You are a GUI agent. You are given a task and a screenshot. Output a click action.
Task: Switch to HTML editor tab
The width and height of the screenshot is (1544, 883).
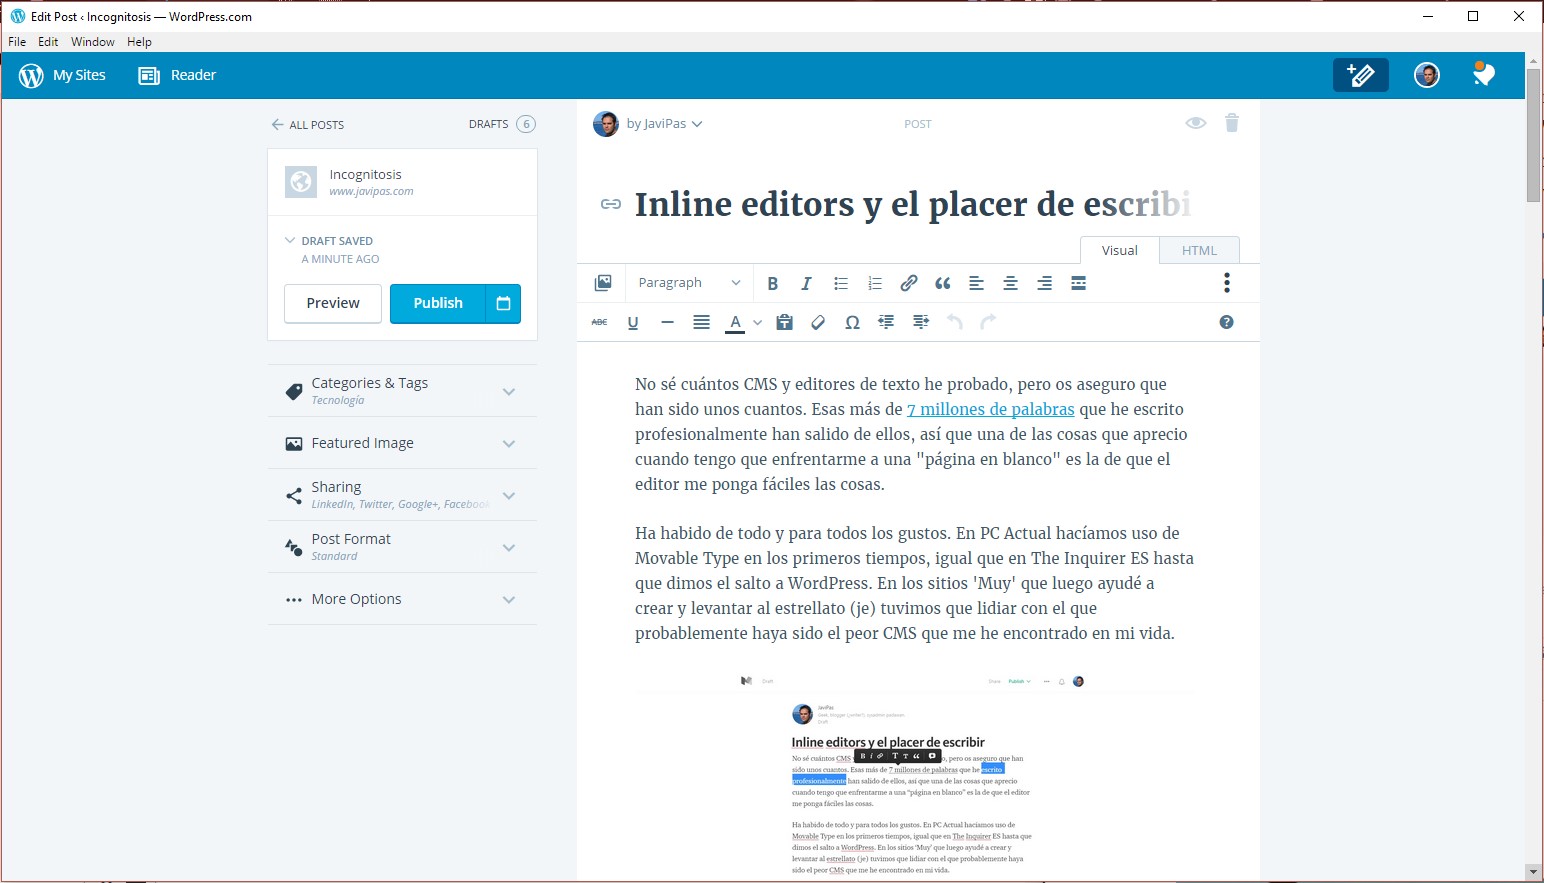point(1199,250)
